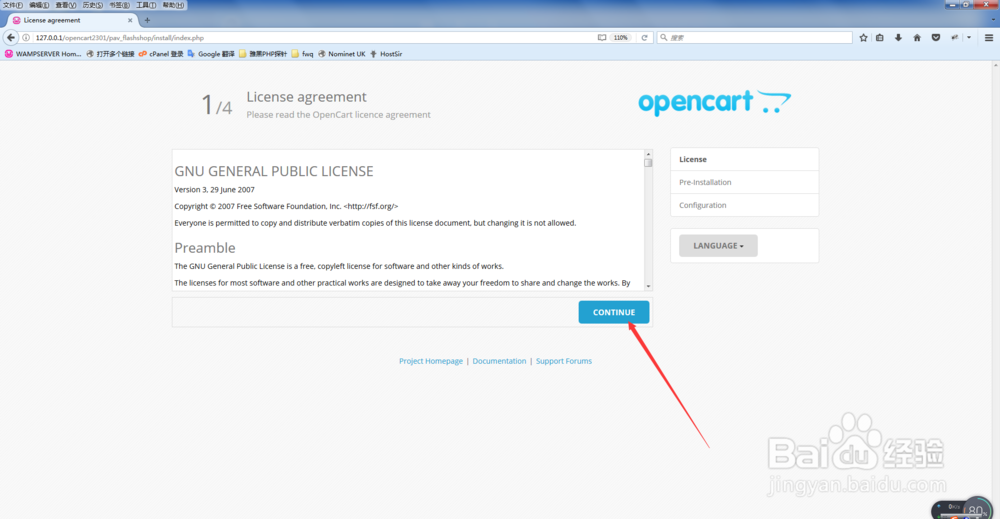Open the LANGUAGE dropdown
Screen dimensions: 1000x519
point(718,245)
